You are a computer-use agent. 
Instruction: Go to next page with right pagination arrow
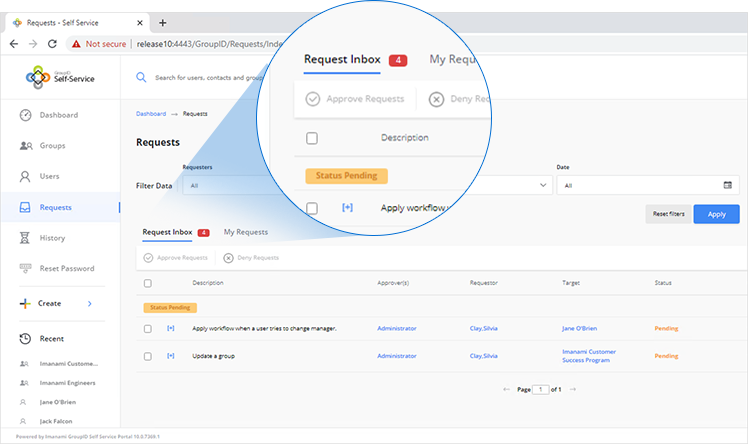point(573,390)
